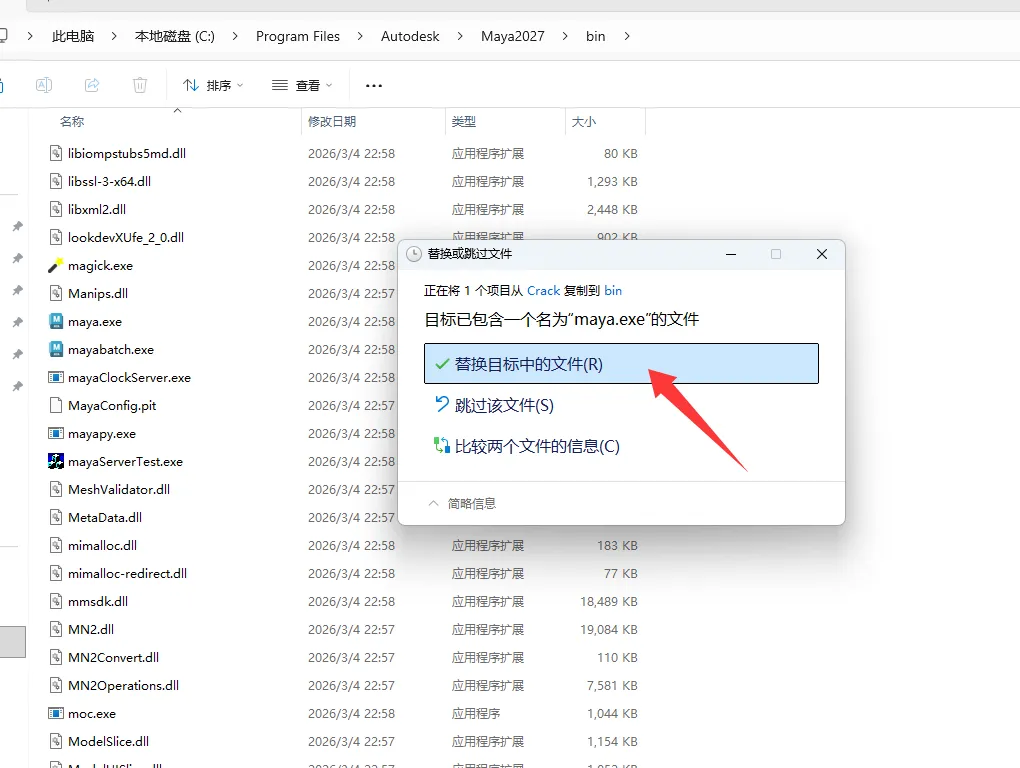Click the MN2.dll file icon
Viewport: 1020px width, 768px height.
point(56,629)
